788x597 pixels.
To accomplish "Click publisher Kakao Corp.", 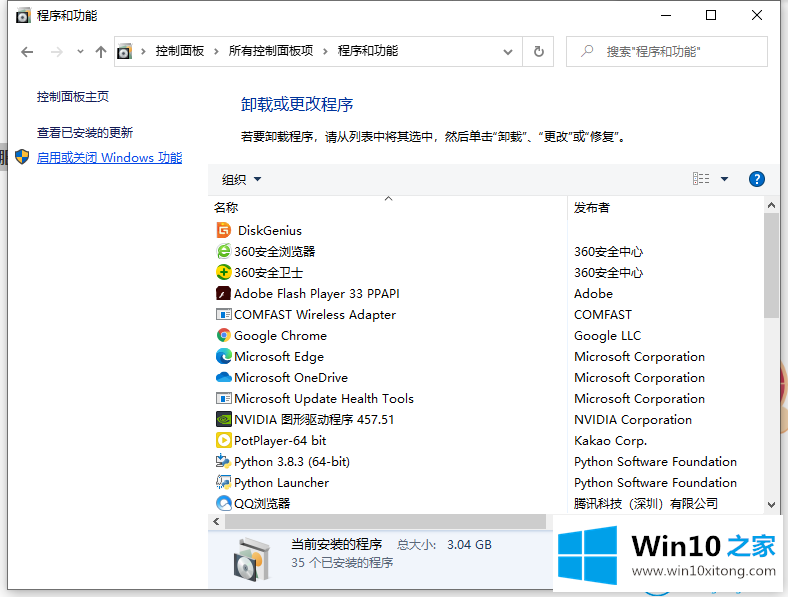I will click(x=611, y=441).
